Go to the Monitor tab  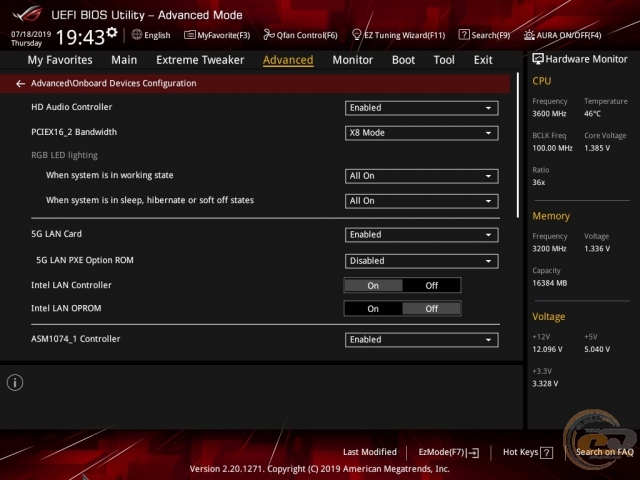coord(353,60)
